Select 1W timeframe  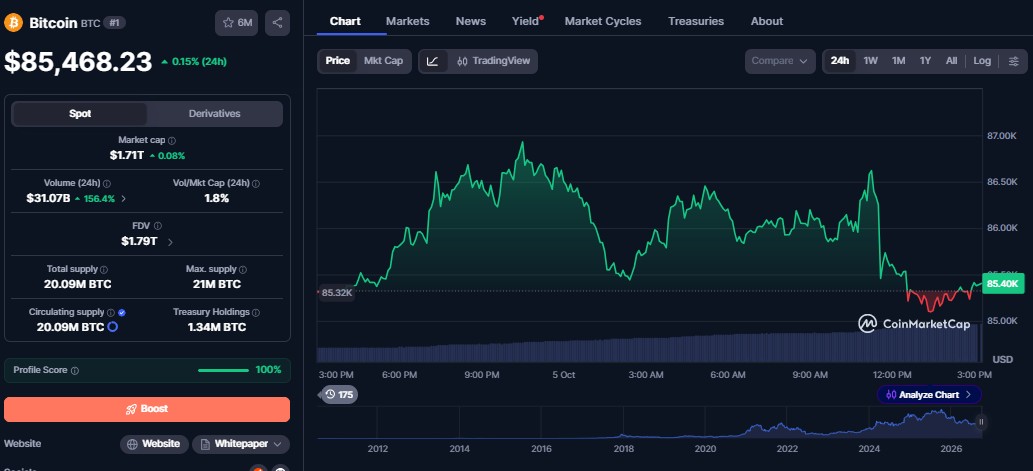tap(870, 61)
